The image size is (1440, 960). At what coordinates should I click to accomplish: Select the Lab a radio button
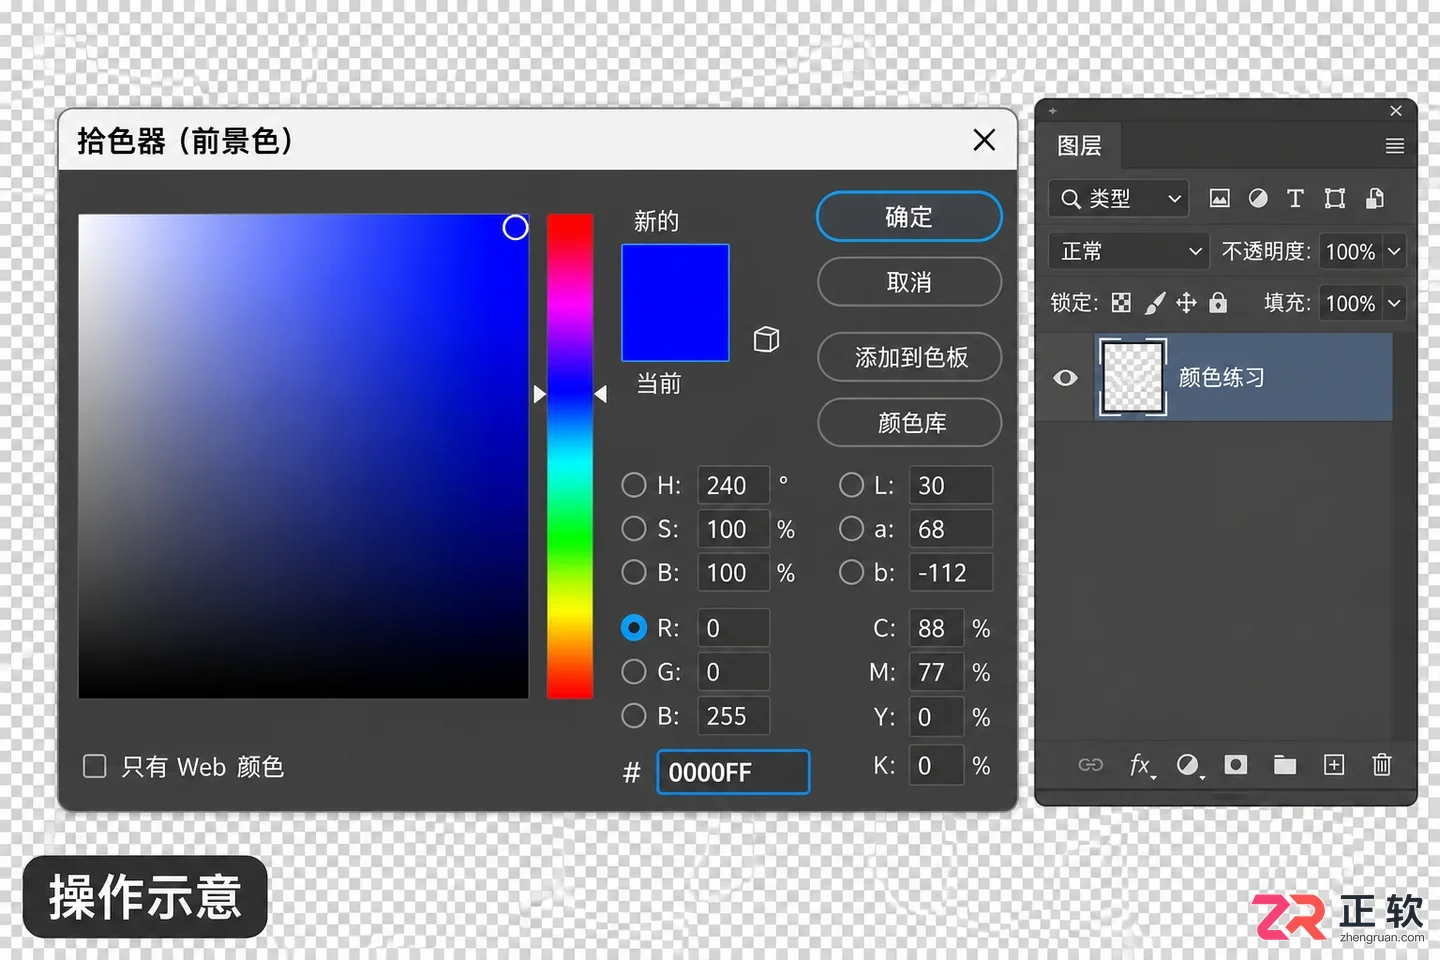pos(852,528)
